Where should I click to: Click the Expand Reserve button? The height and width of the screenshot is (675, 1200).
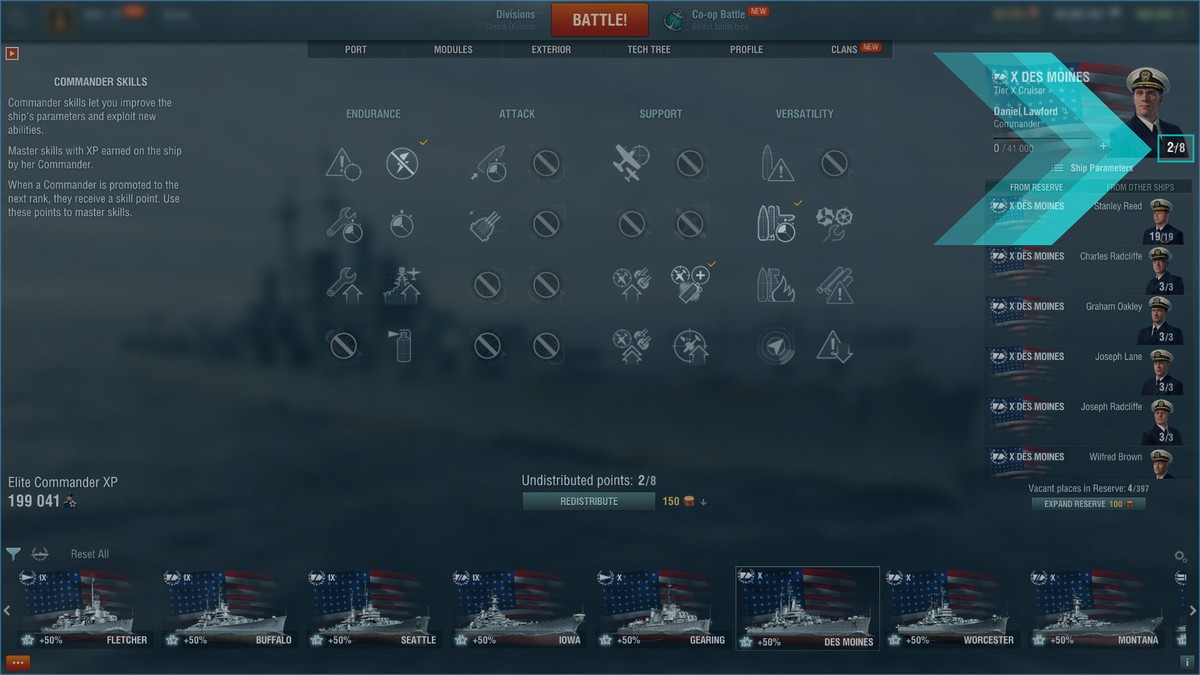coord(1088,504)
